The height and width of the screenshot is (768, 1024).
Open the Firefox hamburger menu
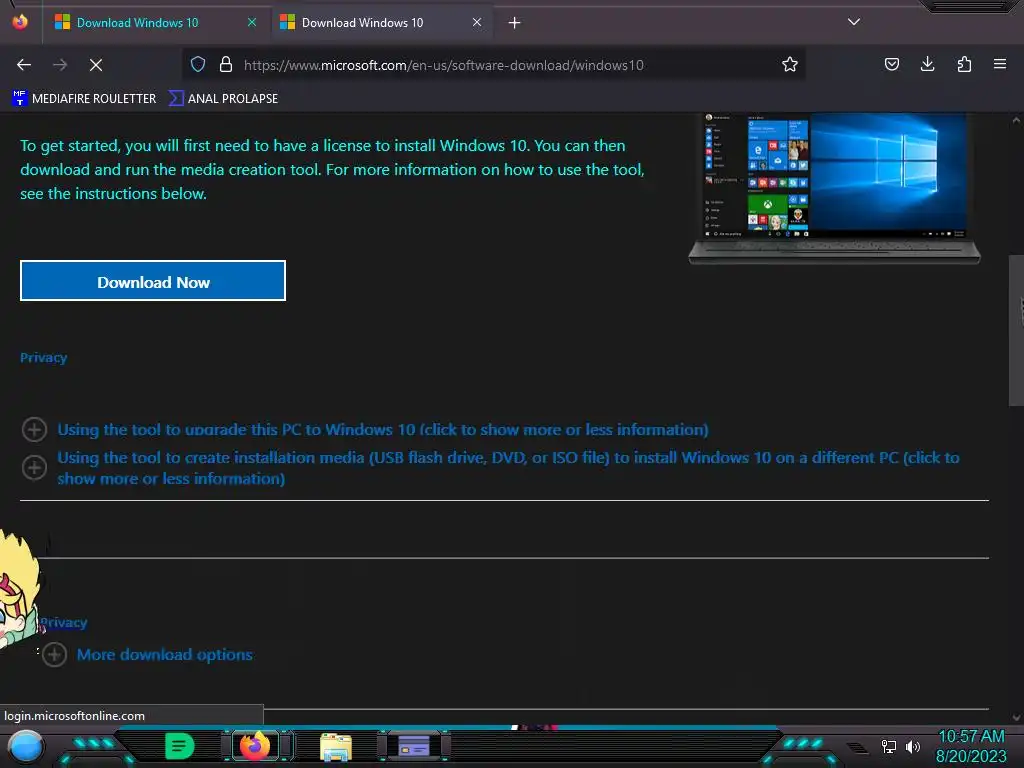[1000, 64]
